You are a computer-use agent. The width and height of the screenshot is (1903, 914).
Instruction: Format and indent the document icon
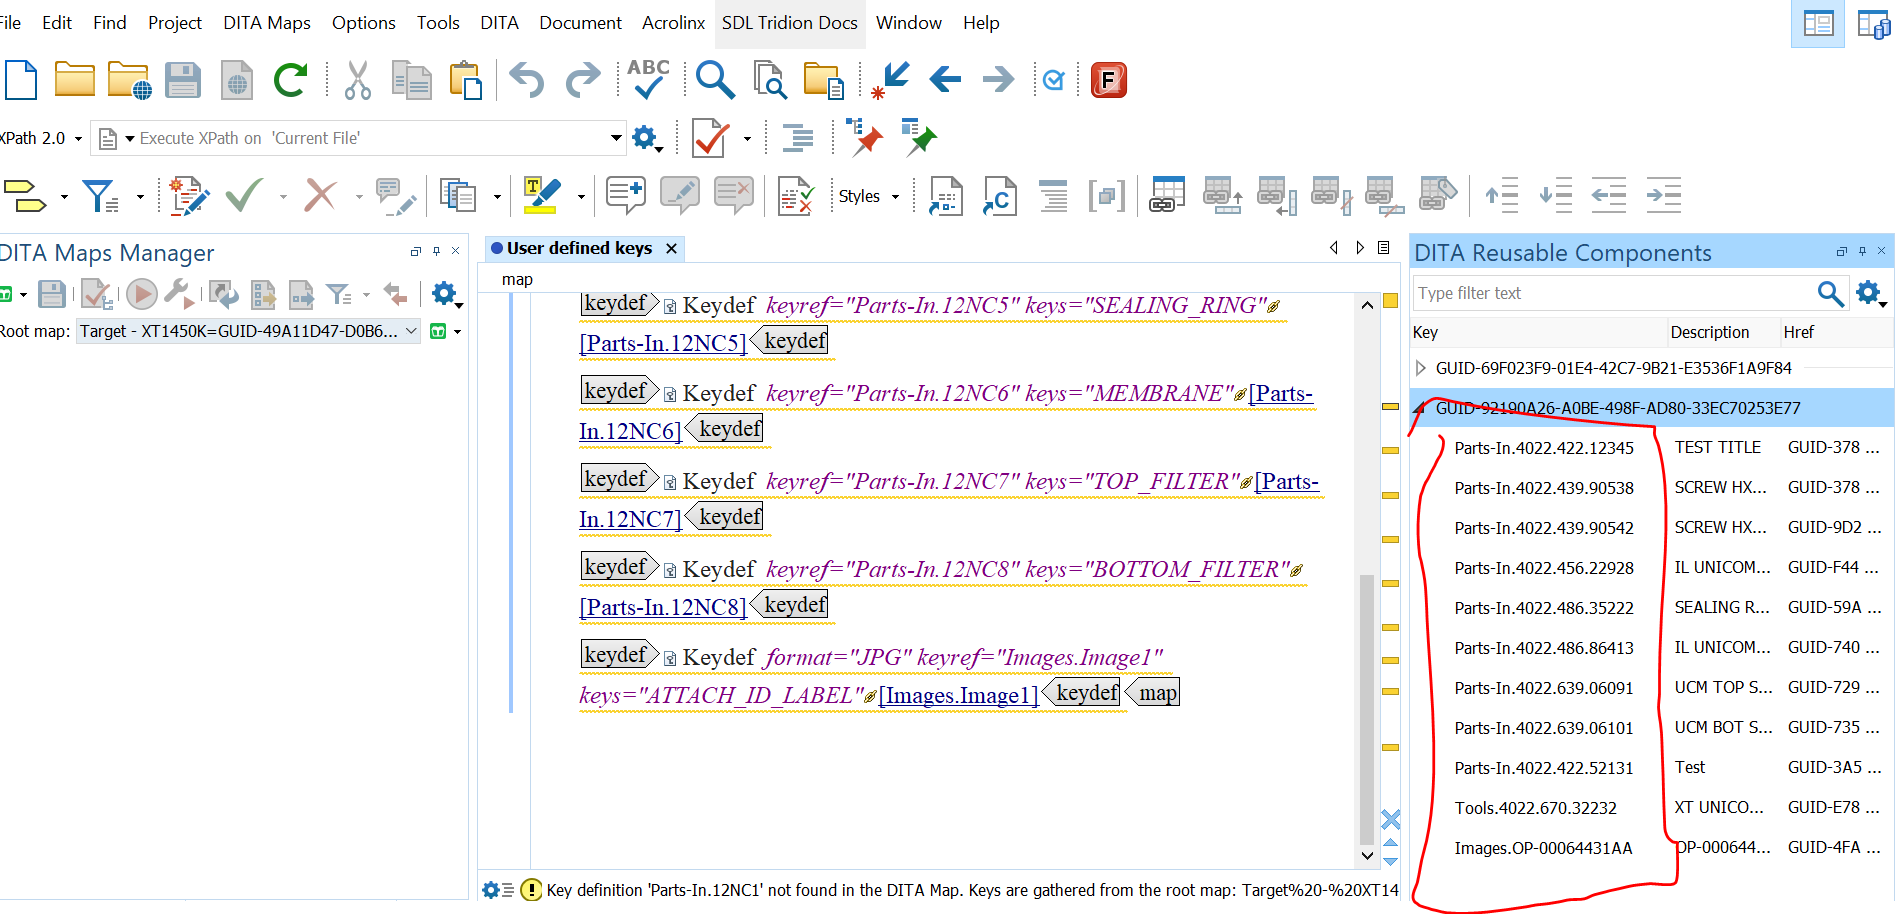[797, 138]
